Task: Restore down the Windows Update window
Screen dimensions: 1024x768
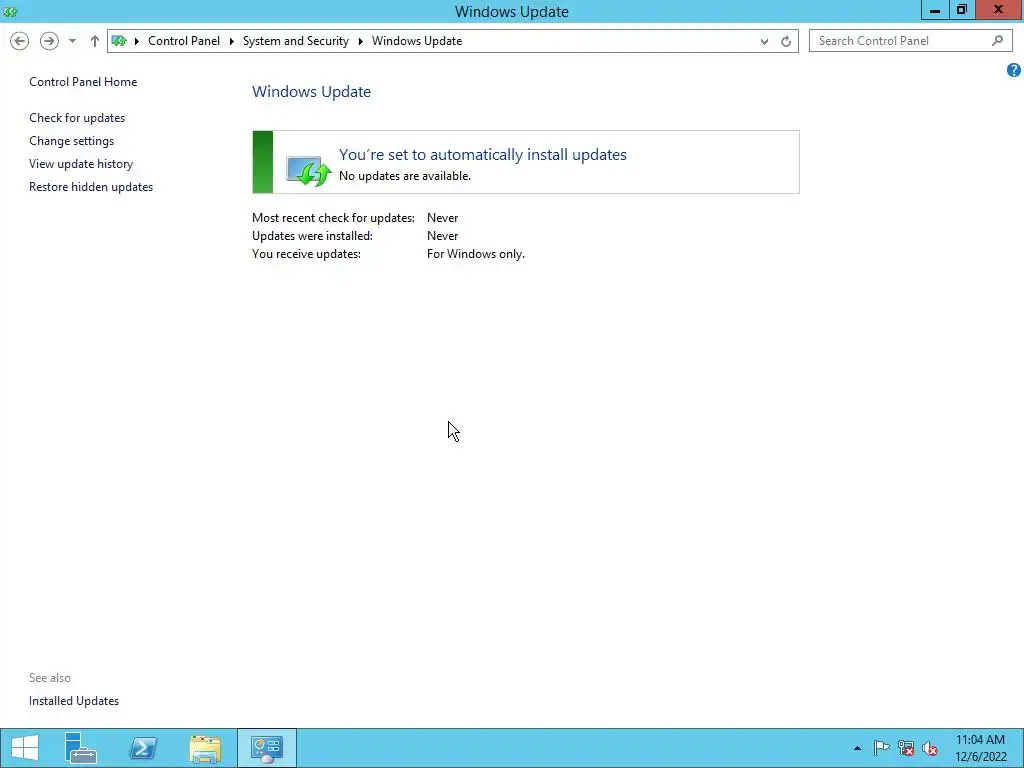Action: click(x=961, y=10)
